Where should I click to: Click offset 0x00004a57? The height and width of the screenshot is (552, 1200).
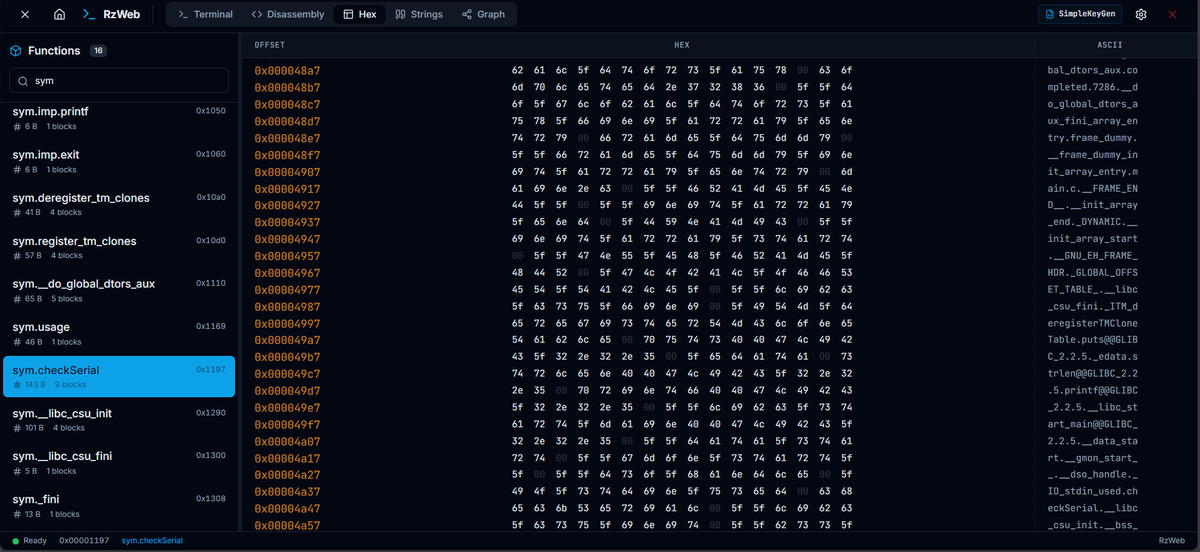[287, 524]
